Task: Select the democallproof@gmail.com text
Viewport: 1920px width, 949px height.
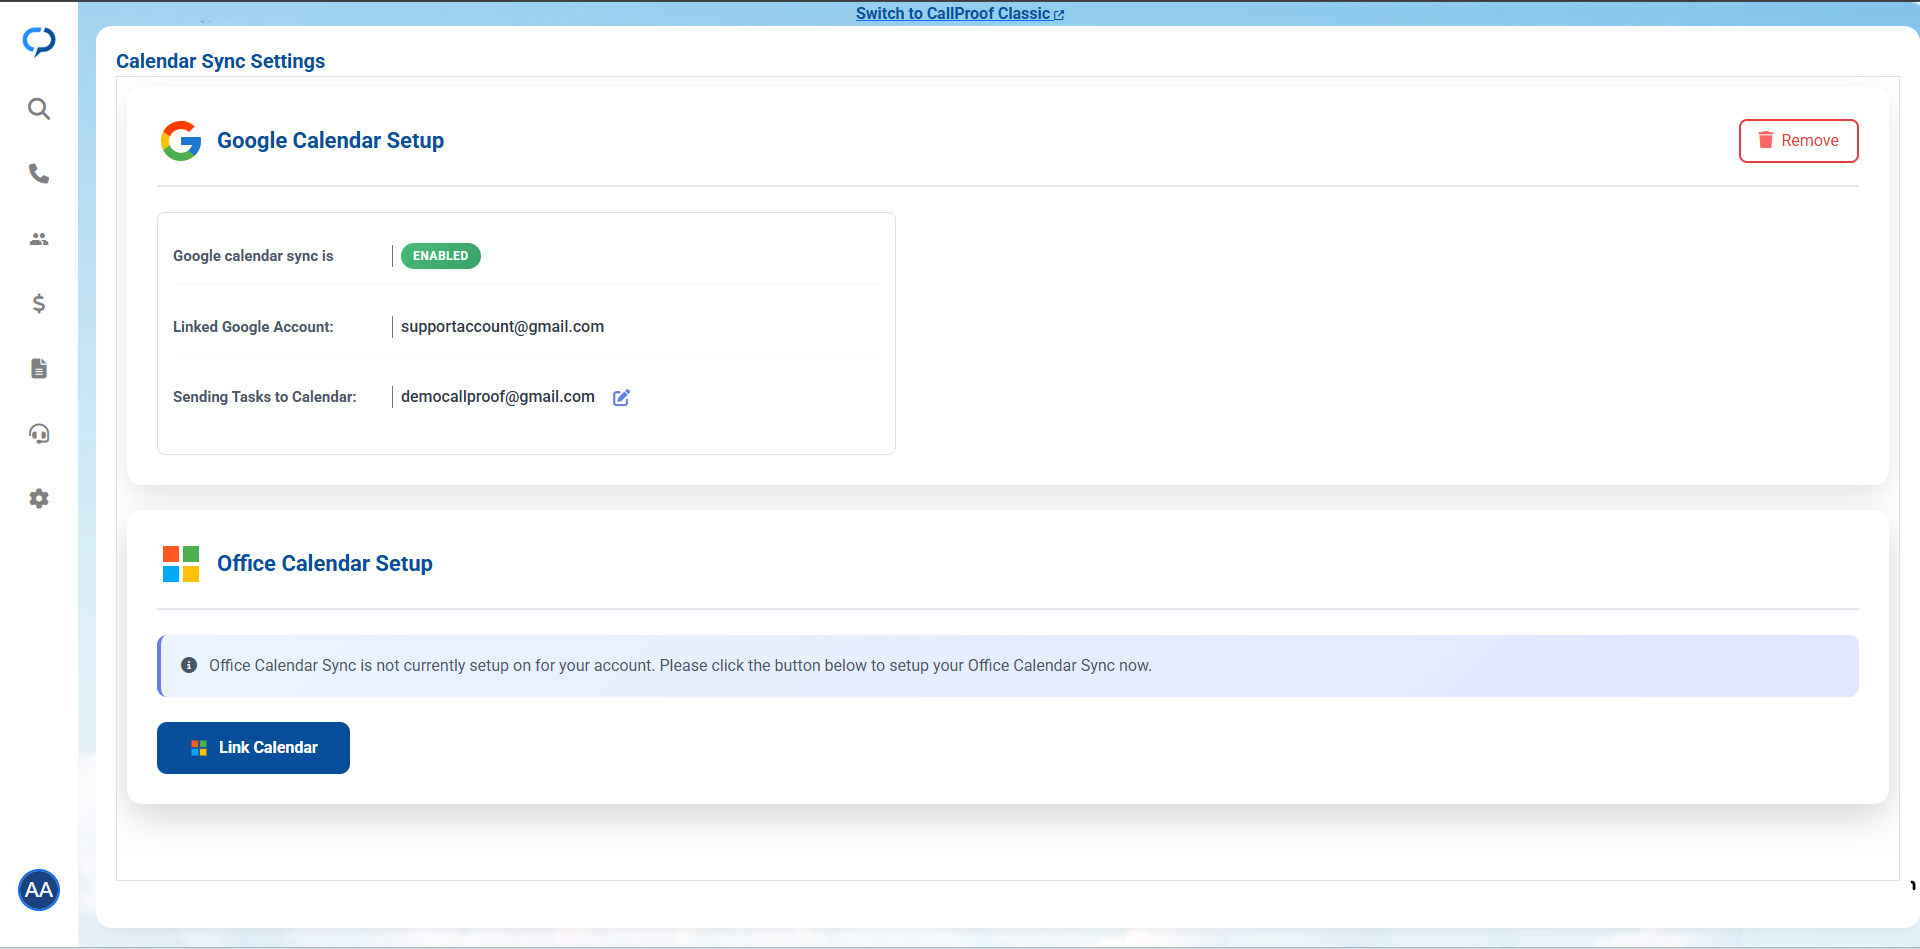Action: point(498,397)
